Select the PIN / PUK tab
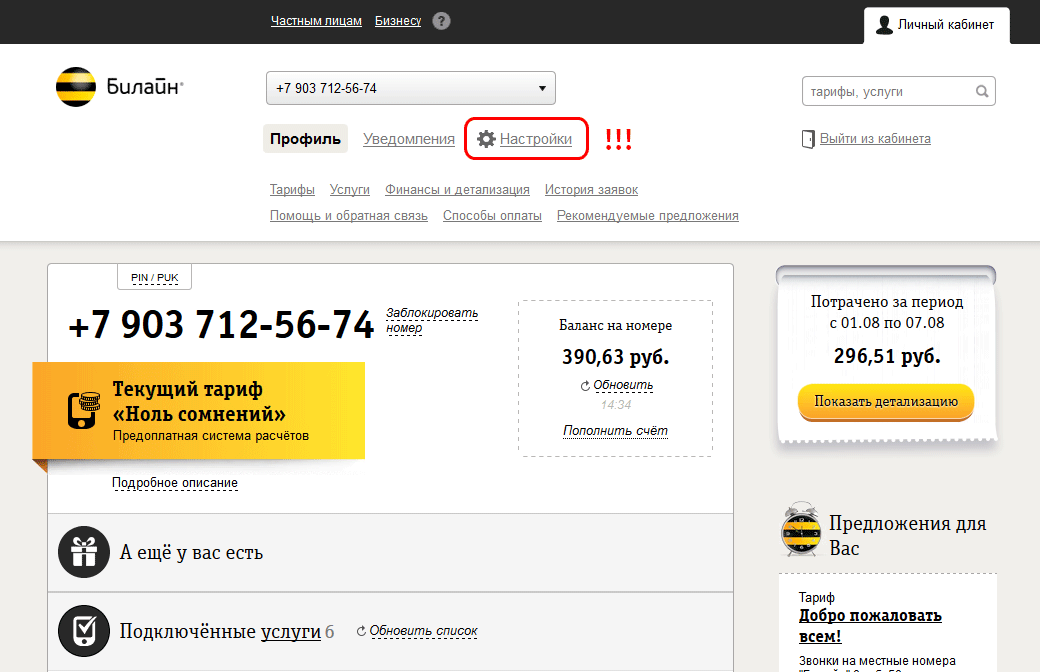The image size is (1040, 672). [155, 277]
